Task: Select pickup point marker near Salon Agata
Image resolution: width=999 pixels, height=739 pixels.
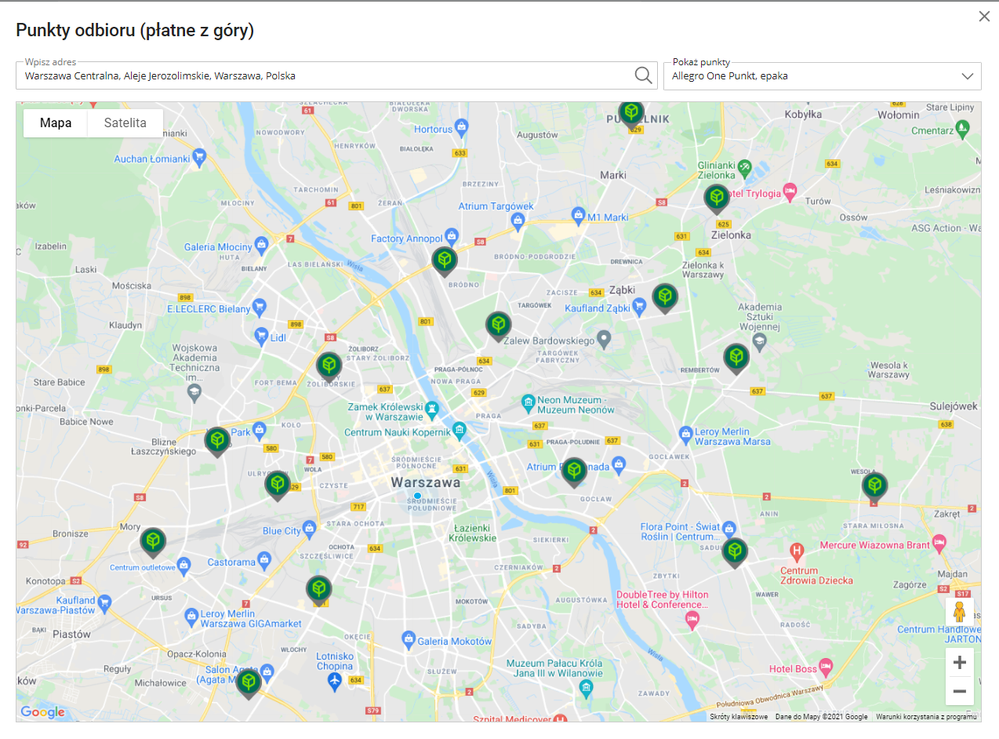Action: pyautogui.click(x=248, y=684)
